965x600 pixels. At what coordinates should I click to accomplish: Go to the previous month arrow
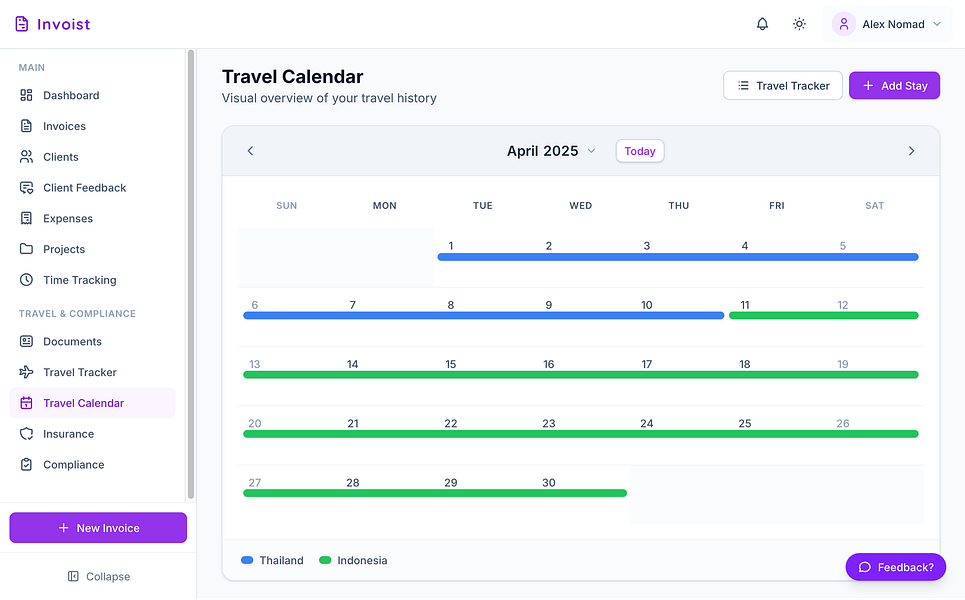[x=251, y=151]
